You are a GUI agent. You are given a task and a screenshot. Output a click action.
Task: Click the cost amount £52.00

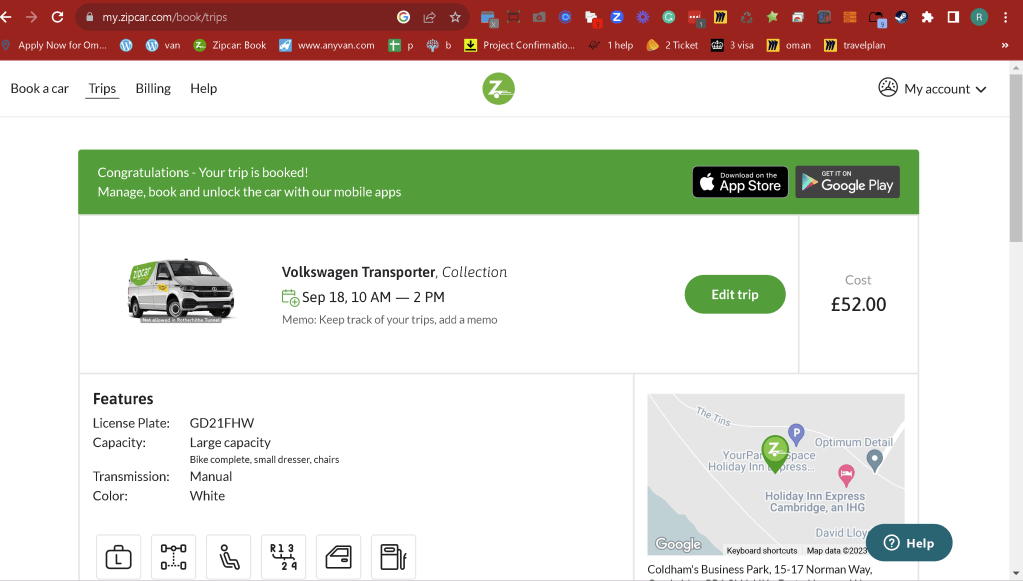(x=858, y=305)
